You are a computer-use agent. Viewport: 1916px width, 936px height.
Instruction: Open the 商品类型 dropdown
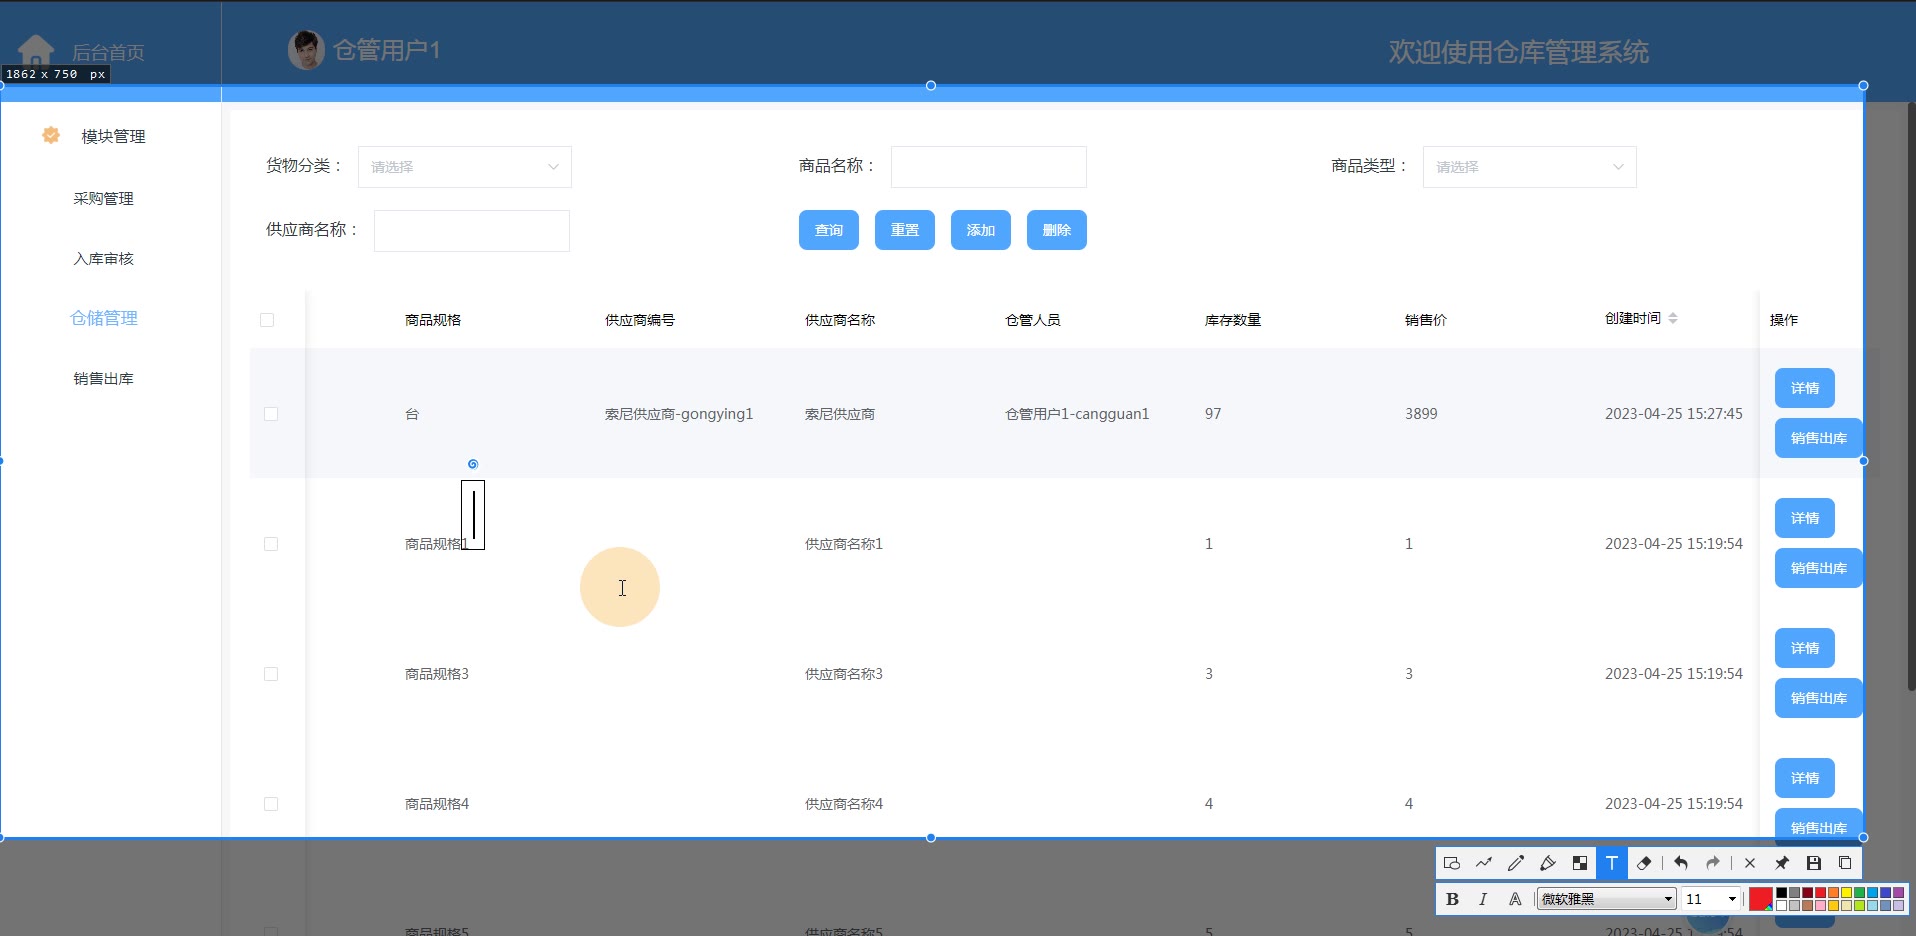(x=1530, y=167)
